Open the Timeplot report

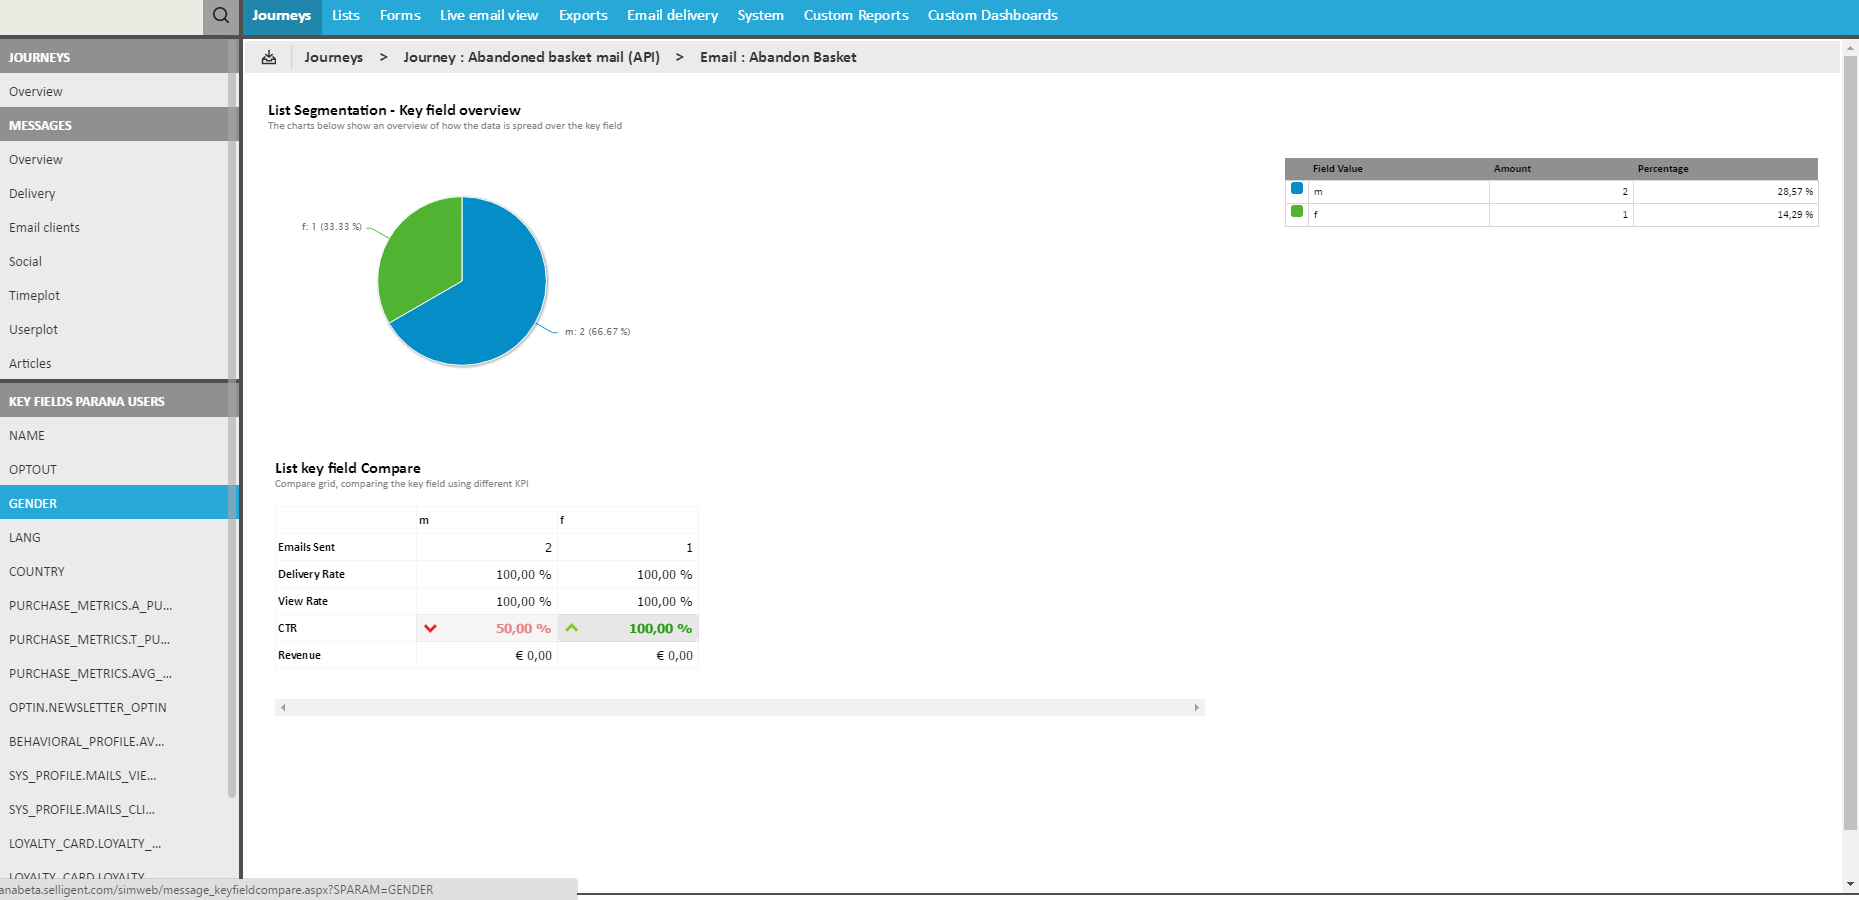[x=35, y=296]
